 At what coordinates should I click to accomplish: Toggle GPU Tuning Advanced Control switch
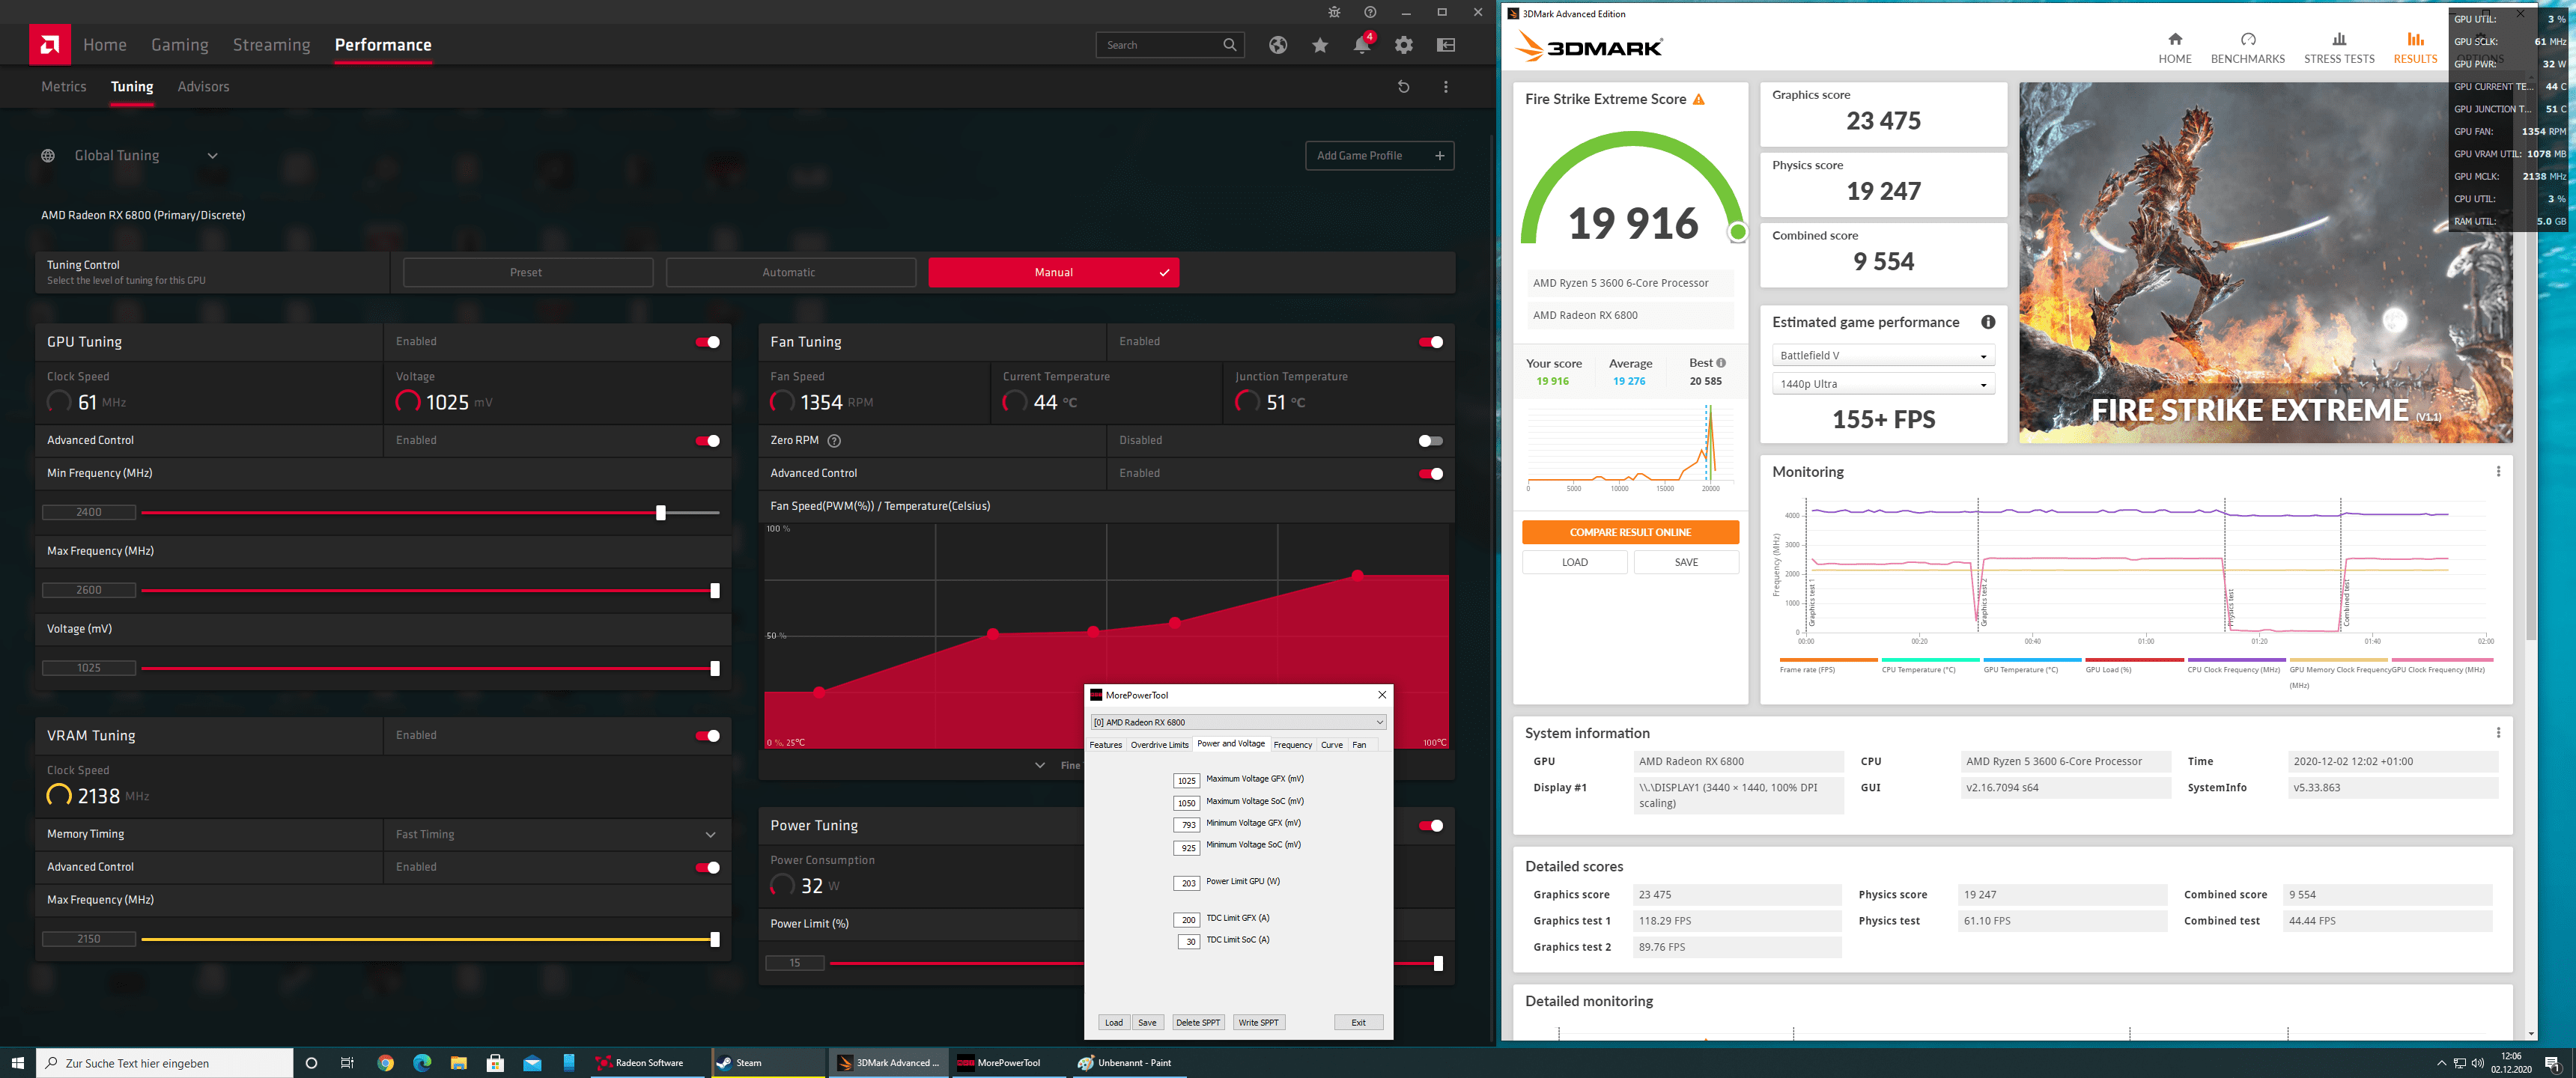708,441
